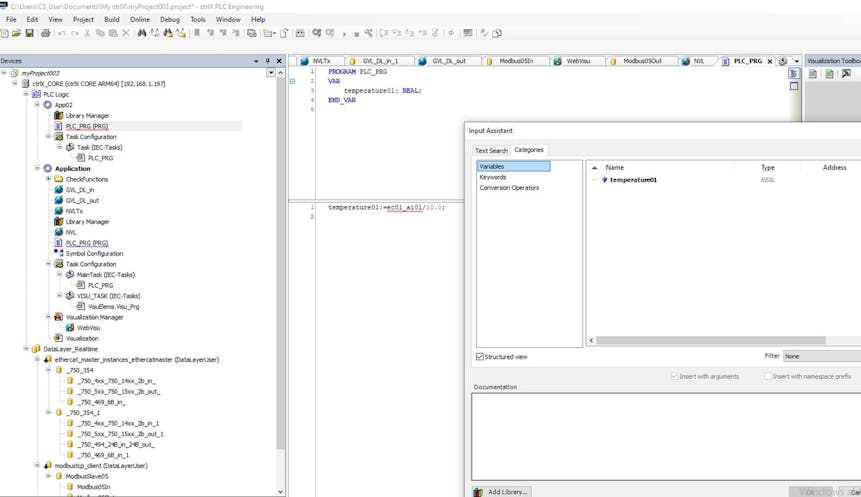Click the Find binoculars icon in toolbar
The image size is (861, 497).
point(142,33)
